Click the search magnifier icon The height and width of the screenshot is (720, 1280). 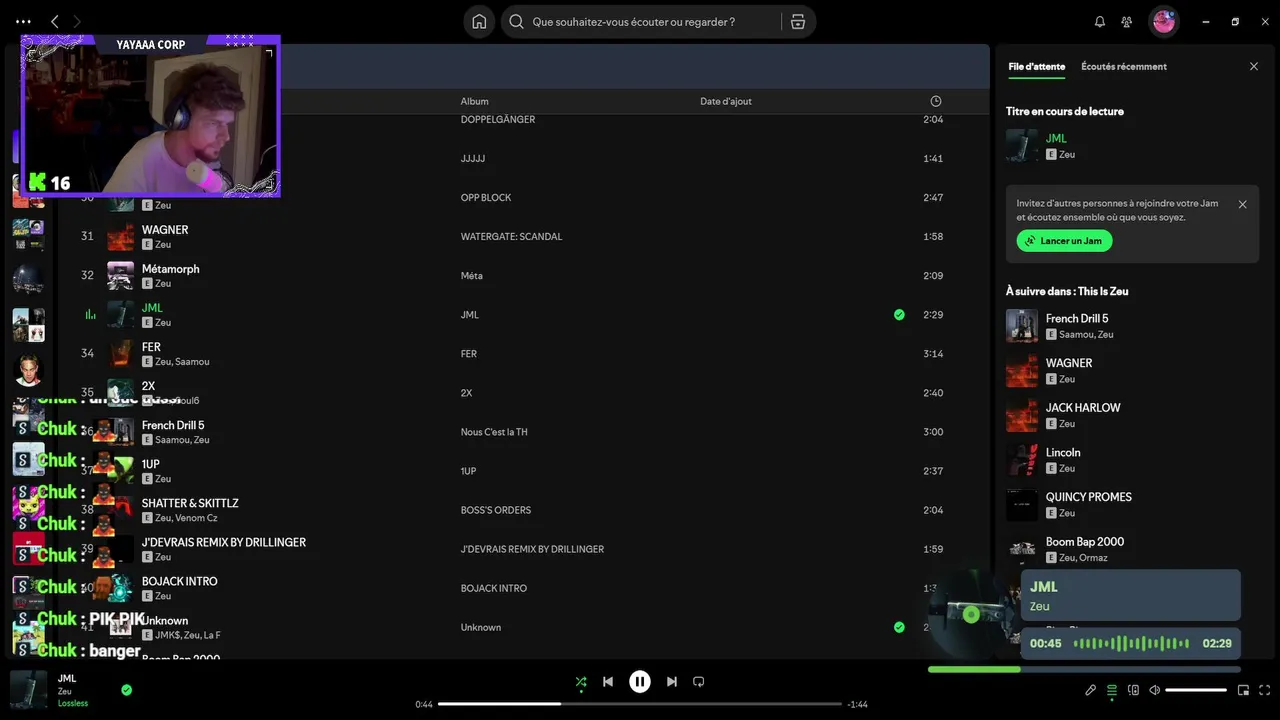pos(516,22)
